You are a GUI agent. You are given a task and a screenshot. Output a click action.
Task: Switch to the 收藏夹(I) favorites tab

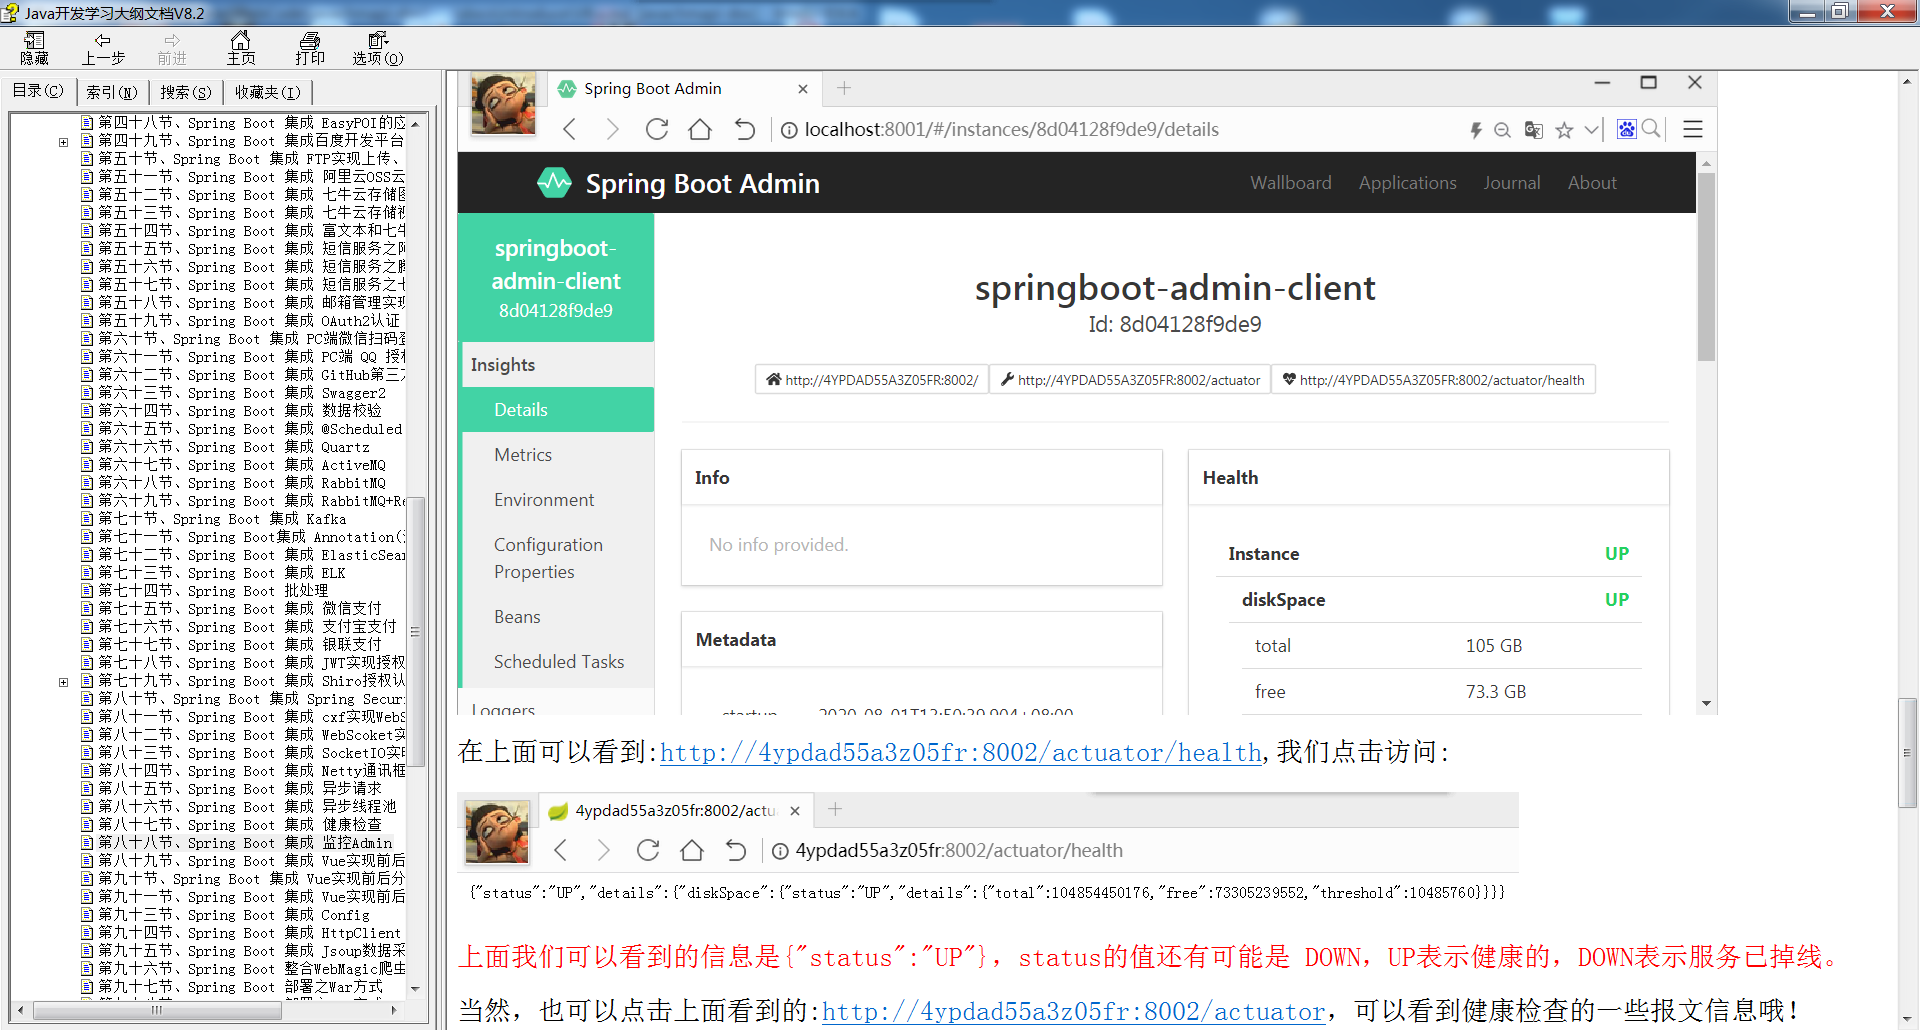tap(267, 92)
